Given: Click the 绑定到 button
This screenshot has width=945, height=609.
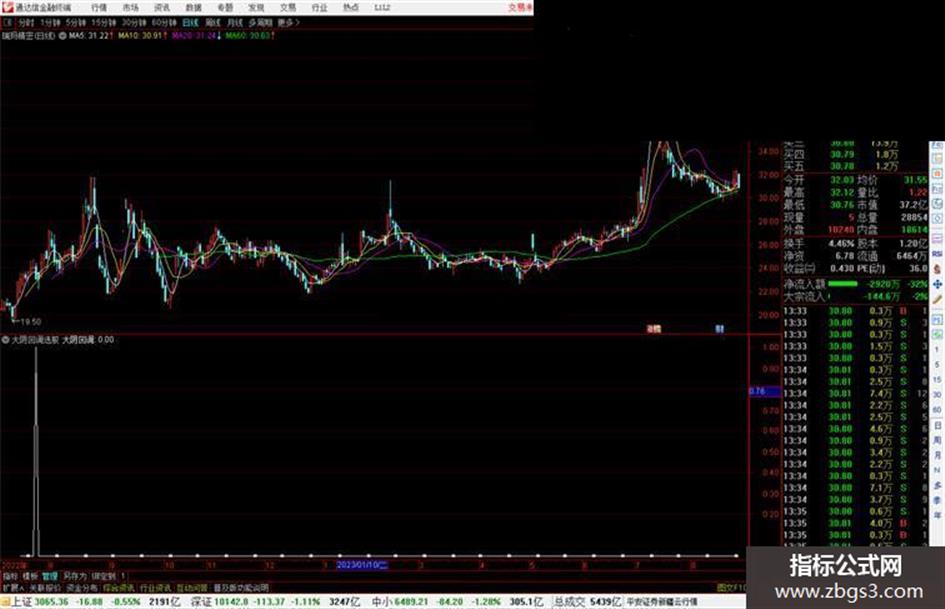Looking at the screenshot, I should point(104,576).
